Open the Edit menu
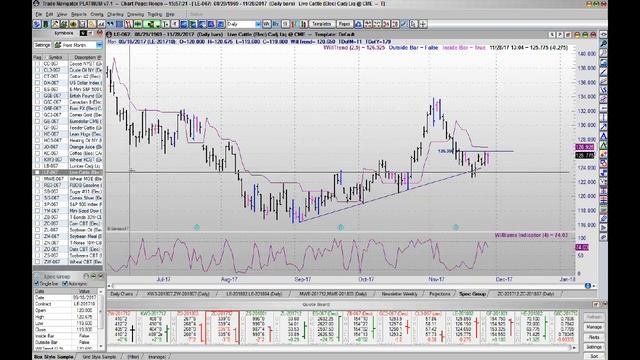The image size is (640, 360). point(49,14)
